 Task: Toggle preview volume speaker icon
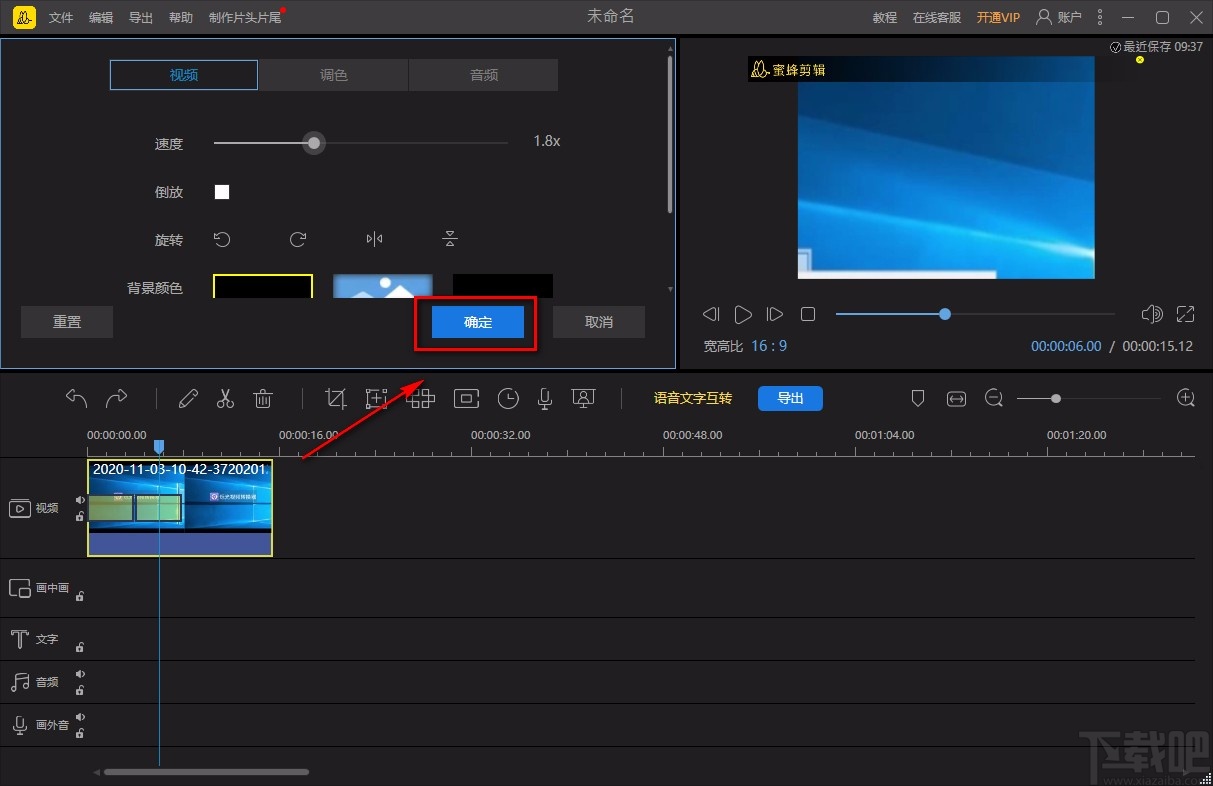(x=1152, y=314)
